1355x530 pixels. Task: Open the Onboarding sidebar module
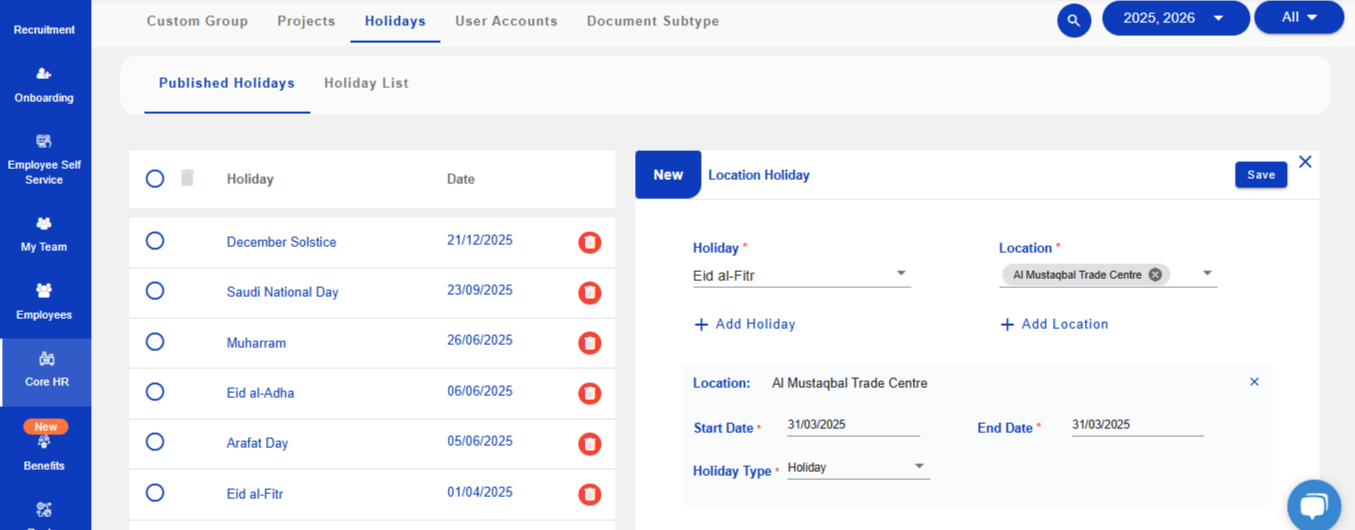pyautogui.click(x=44, y=85)
